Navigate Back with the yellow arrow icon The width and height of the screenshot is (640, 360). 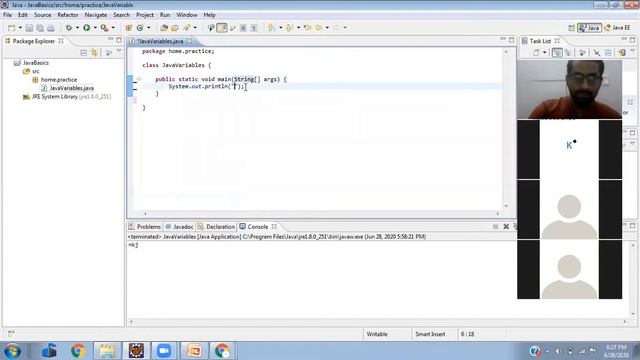pyautogui.click(x=318, y=28)
